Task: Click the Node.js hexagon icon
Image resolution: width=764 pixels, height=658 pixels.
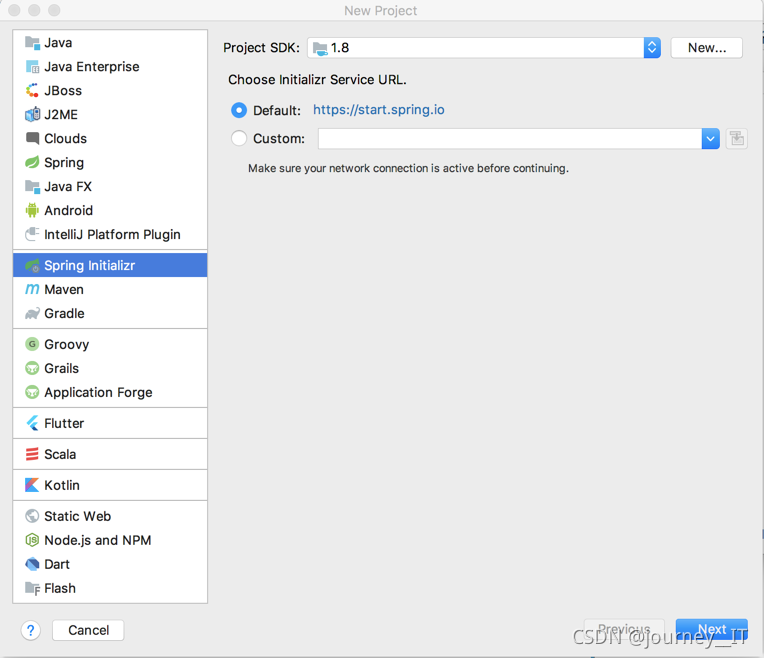Action: tap(32, 540)
